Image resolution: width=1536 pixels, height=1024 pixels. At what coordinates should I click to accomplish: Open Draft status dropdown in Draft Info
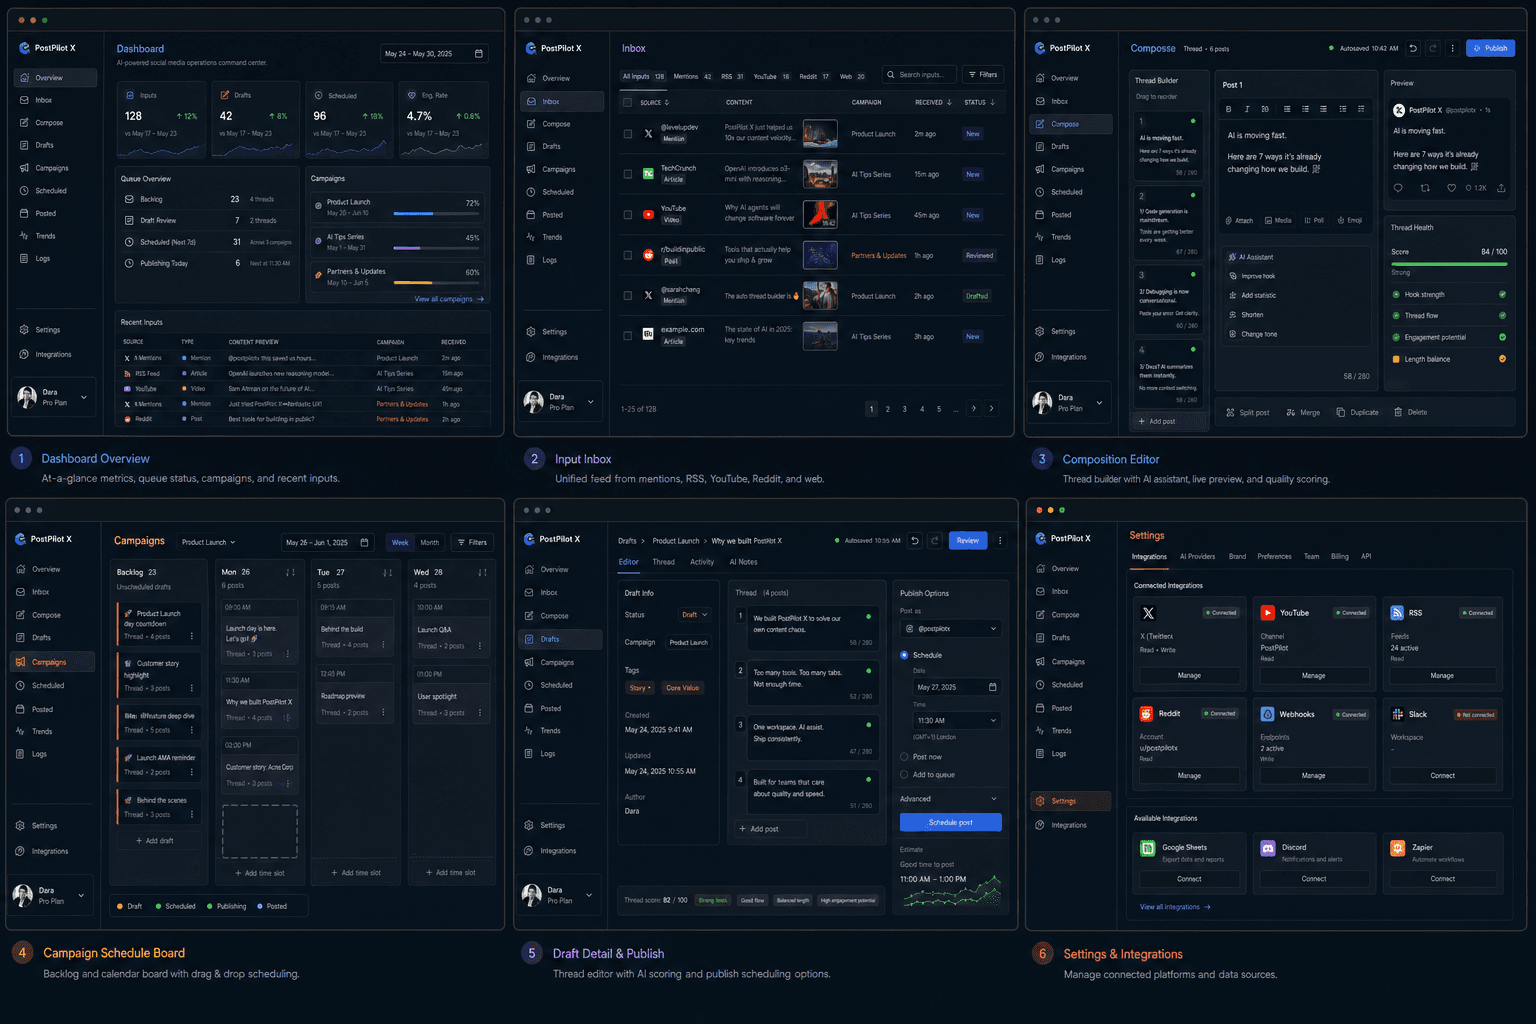[694, 615]
